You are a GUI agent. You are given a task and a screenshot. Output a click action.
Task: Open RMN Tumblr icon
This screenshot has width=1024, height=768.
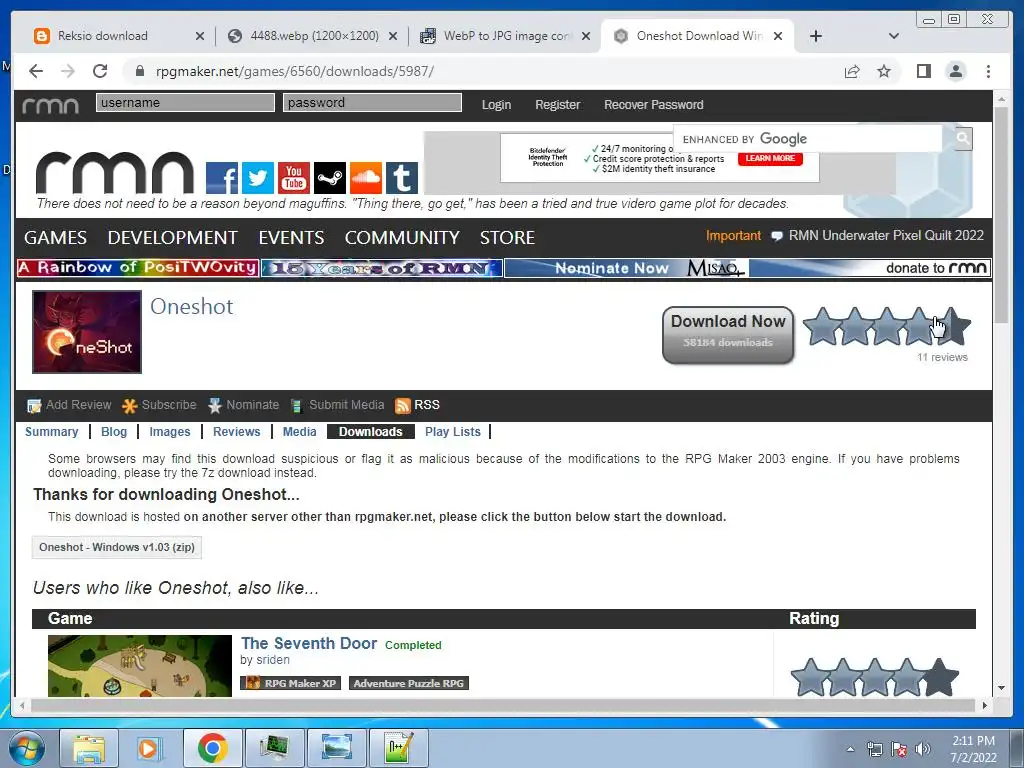click(402, 178)
